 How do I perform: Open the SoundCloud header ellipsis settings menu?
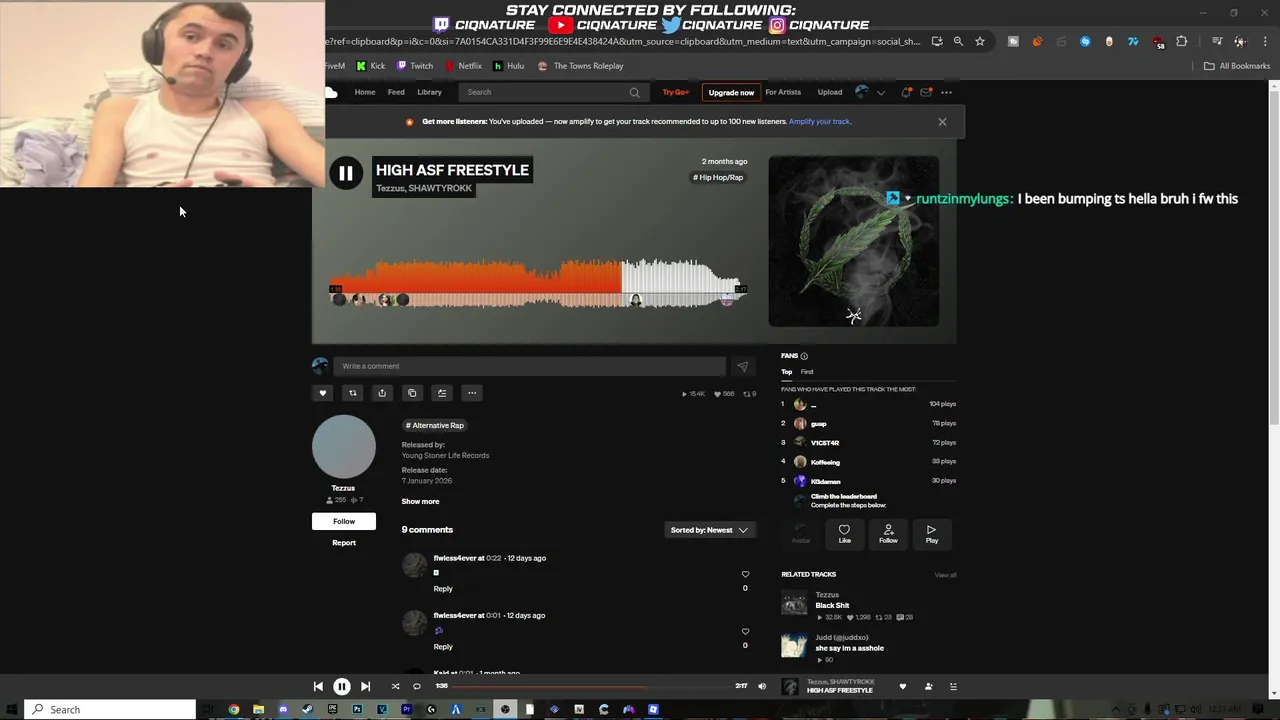click(x=946, y=92)
